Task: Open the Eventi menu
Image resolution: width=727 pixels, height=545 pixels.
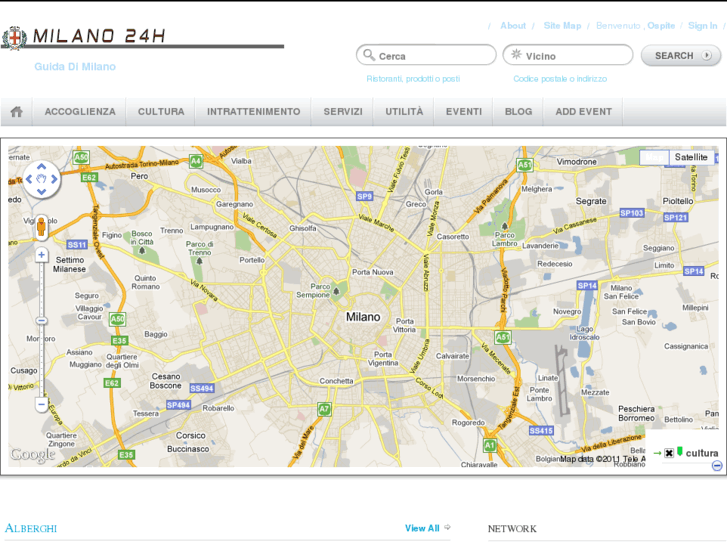Action: 464,112
